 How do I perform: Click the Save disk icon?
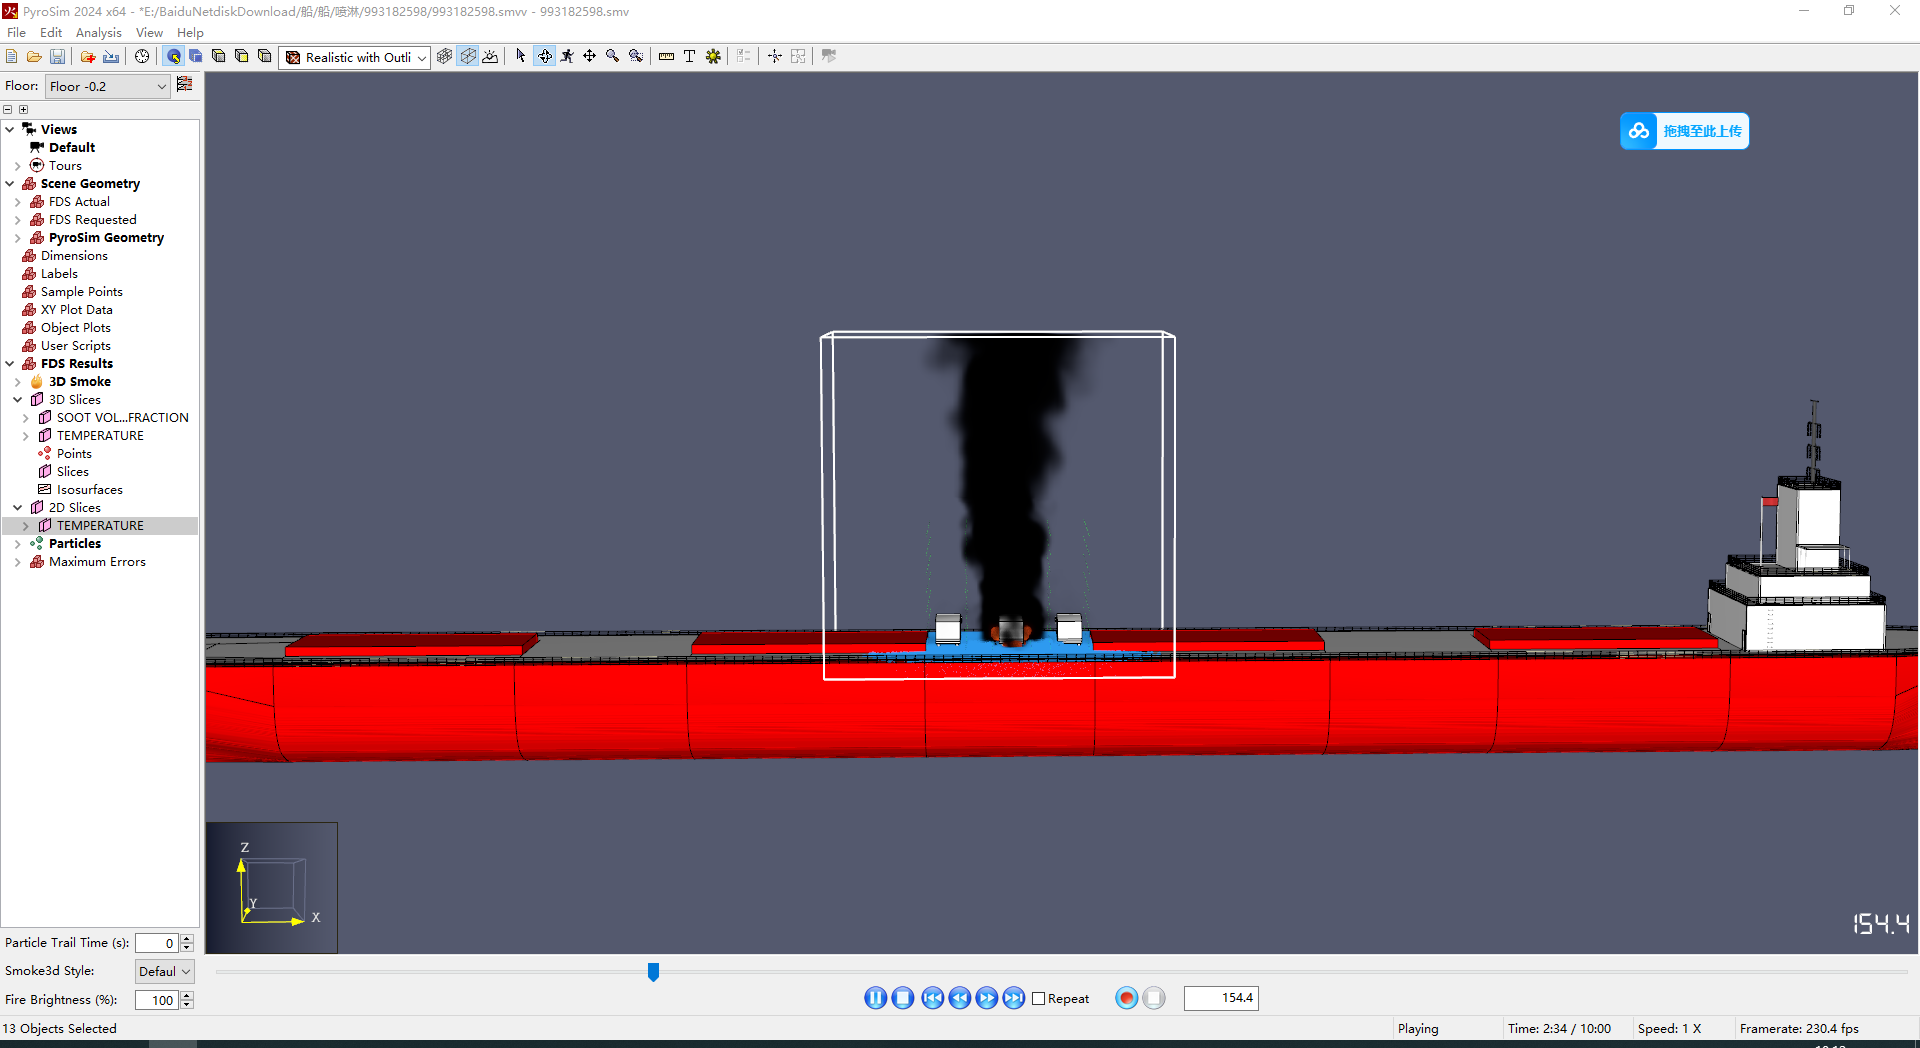pos(57,57)
